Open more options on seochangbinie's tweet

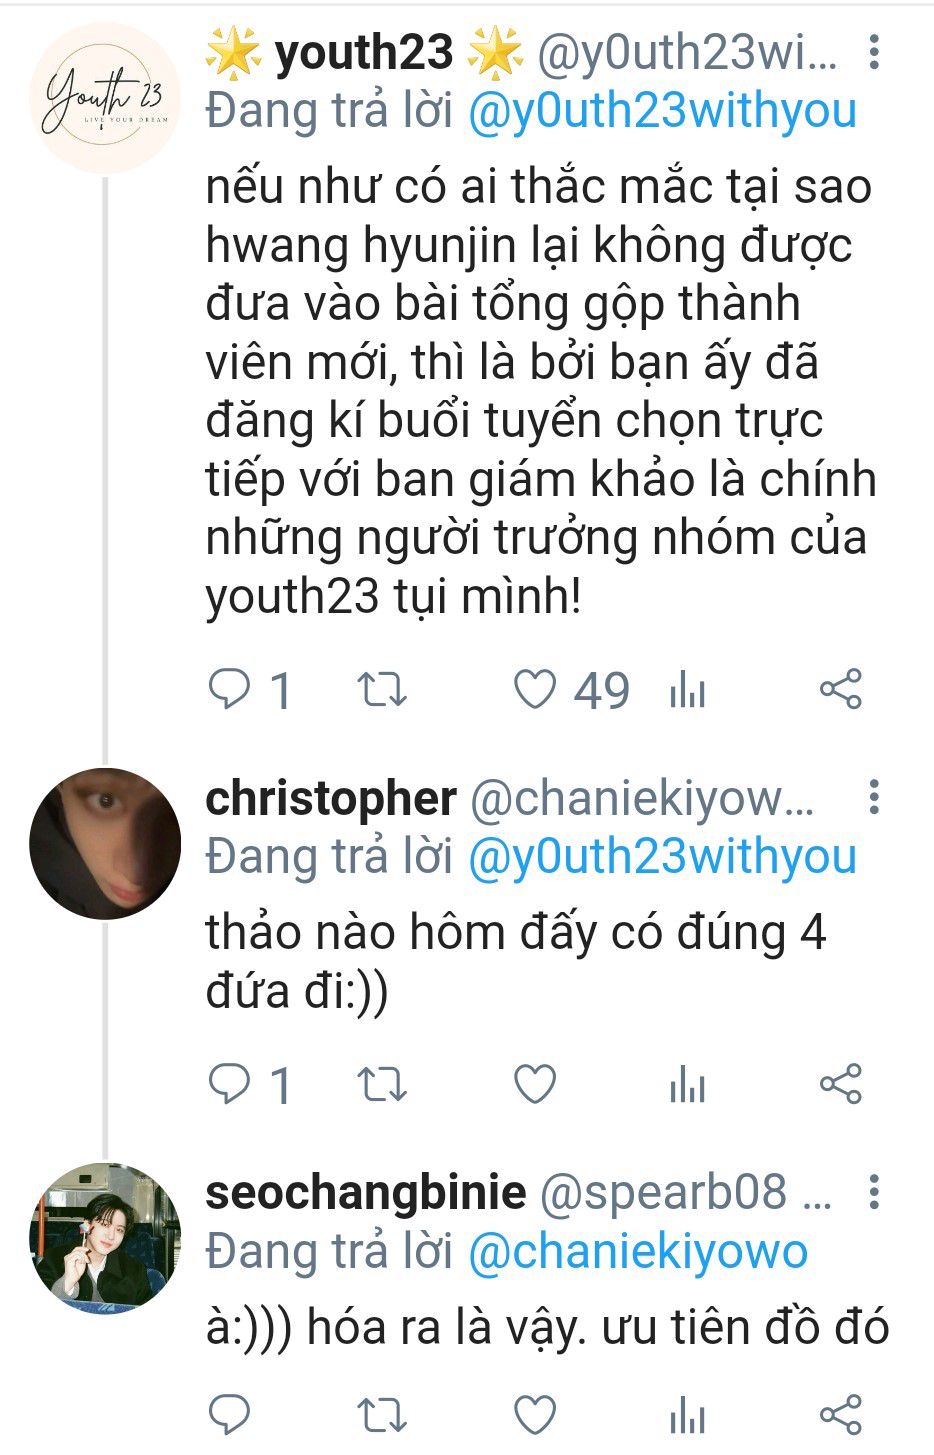click(x=874, y=1191)
